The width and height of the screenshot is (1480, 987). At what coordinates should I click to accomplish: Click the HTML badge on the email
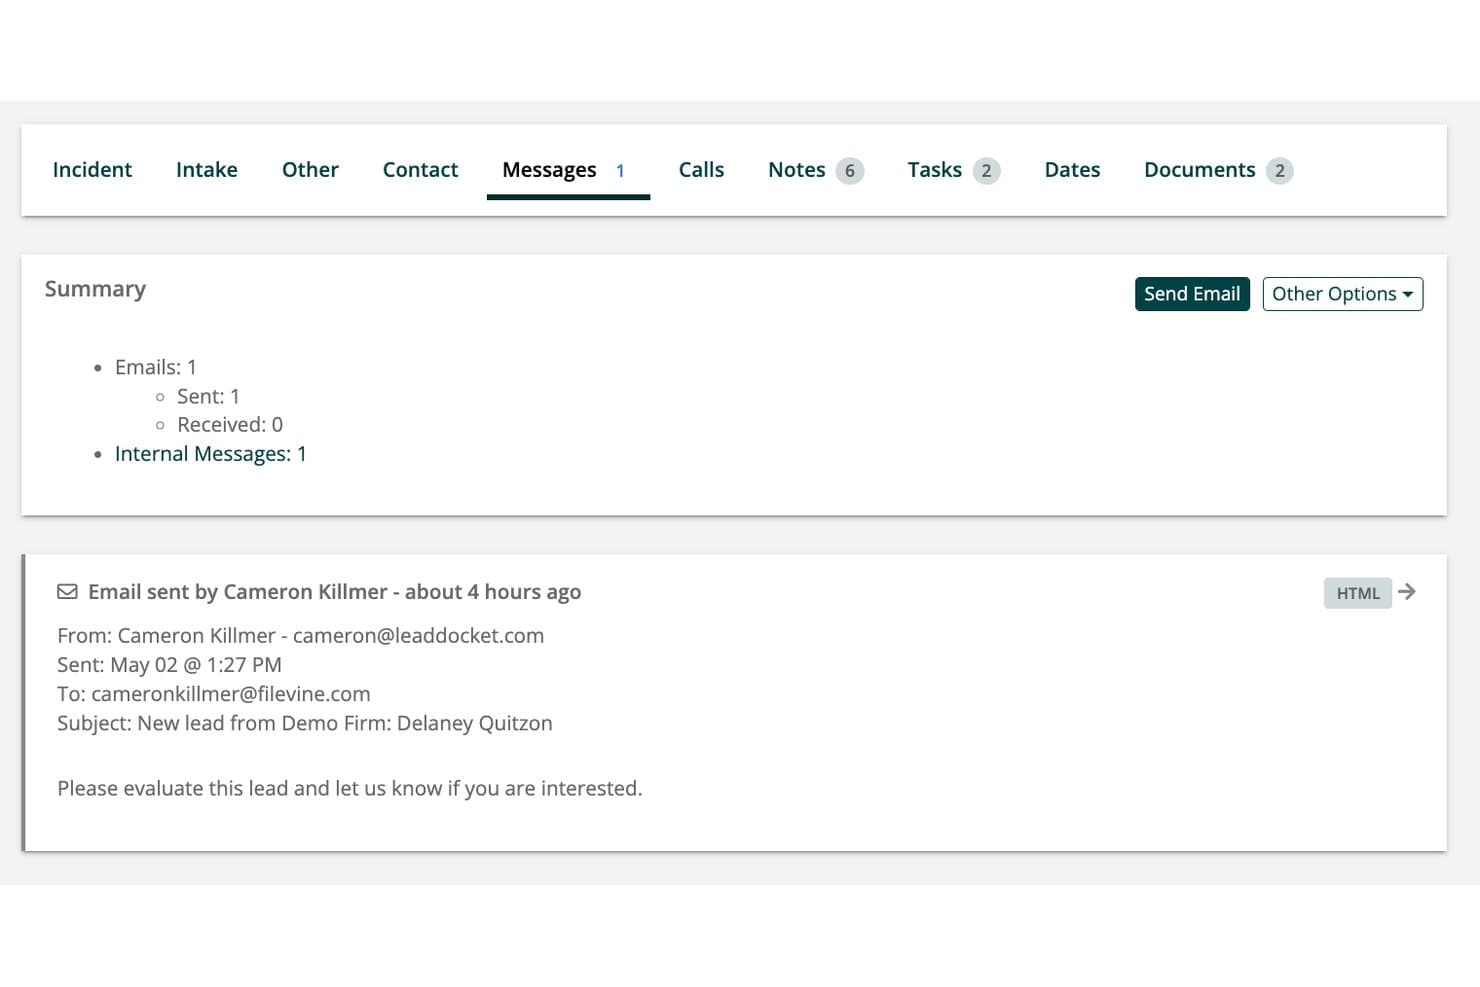[1357, 593]
